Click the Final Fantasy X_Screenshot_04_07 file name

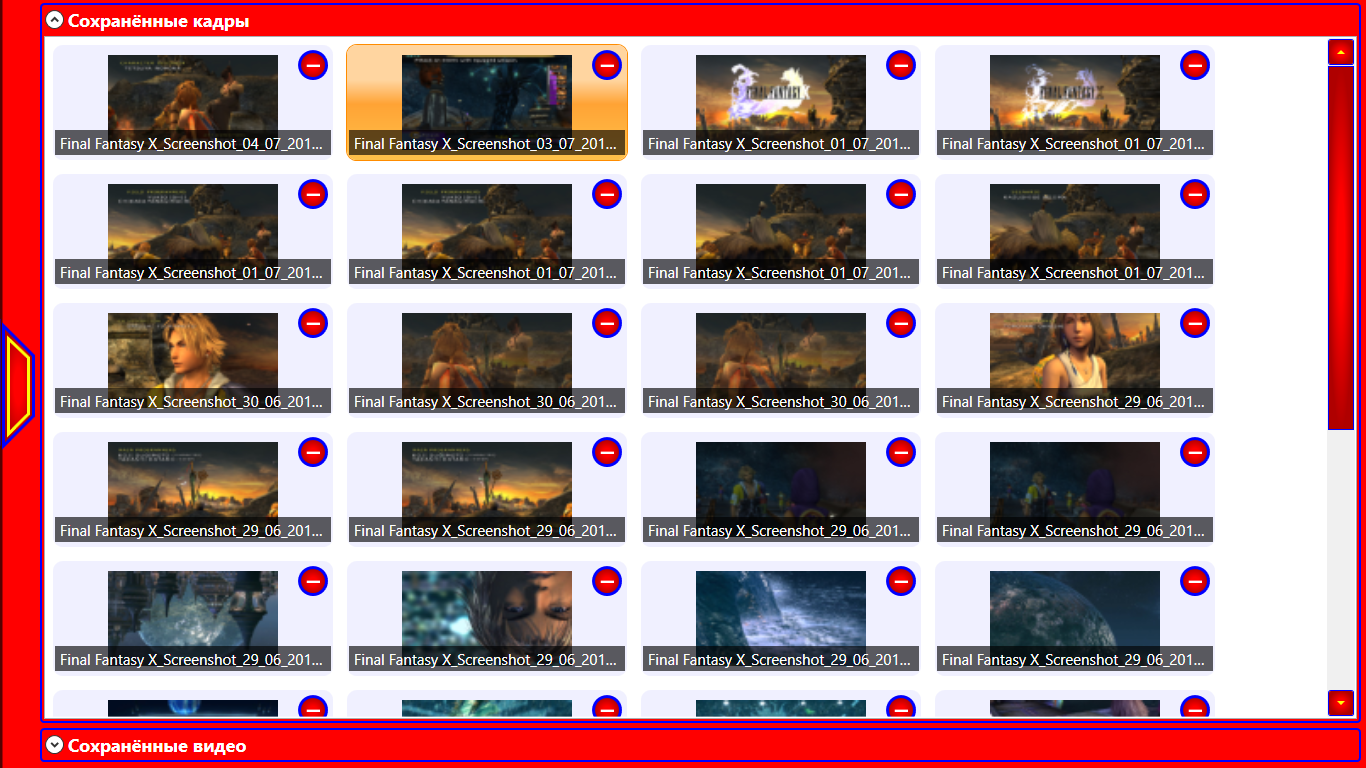coord(193,143)
